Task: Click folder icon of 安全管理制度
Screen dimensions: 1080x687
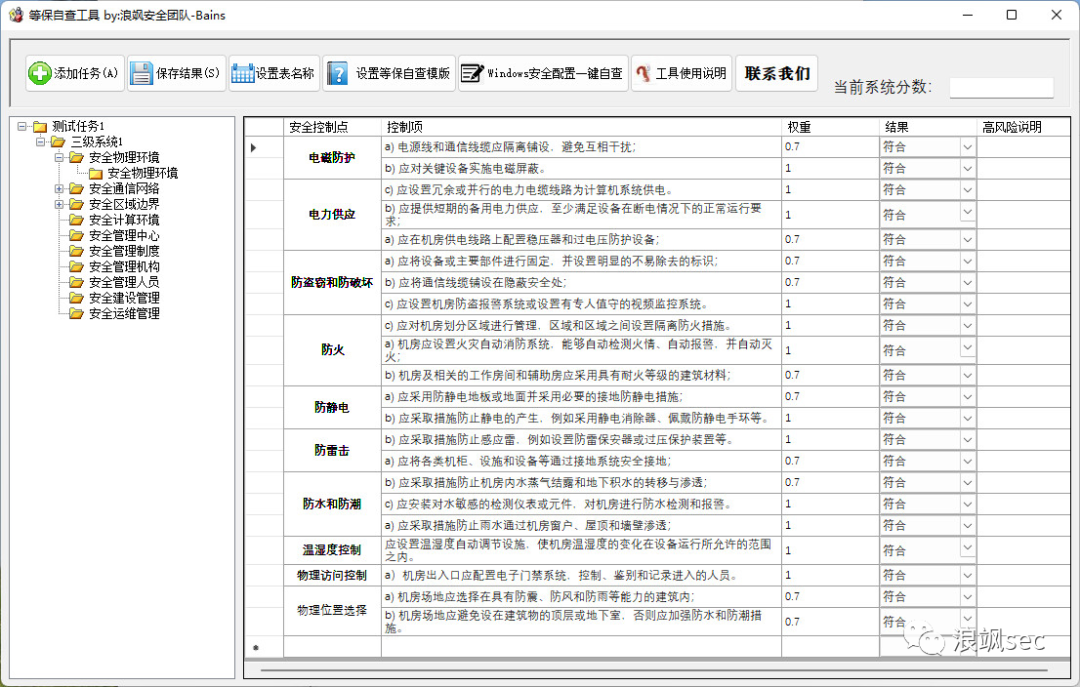Action: click(76, 251)
